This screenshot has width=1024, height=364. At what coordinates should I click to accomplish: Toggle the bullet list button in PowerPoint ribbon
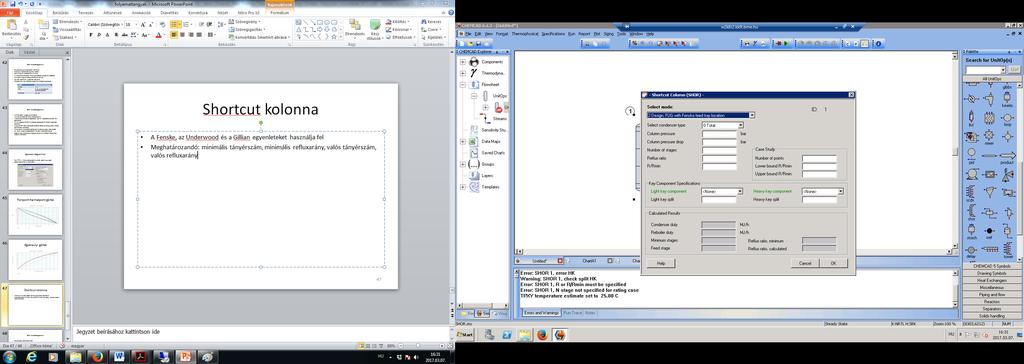(174, 24)
